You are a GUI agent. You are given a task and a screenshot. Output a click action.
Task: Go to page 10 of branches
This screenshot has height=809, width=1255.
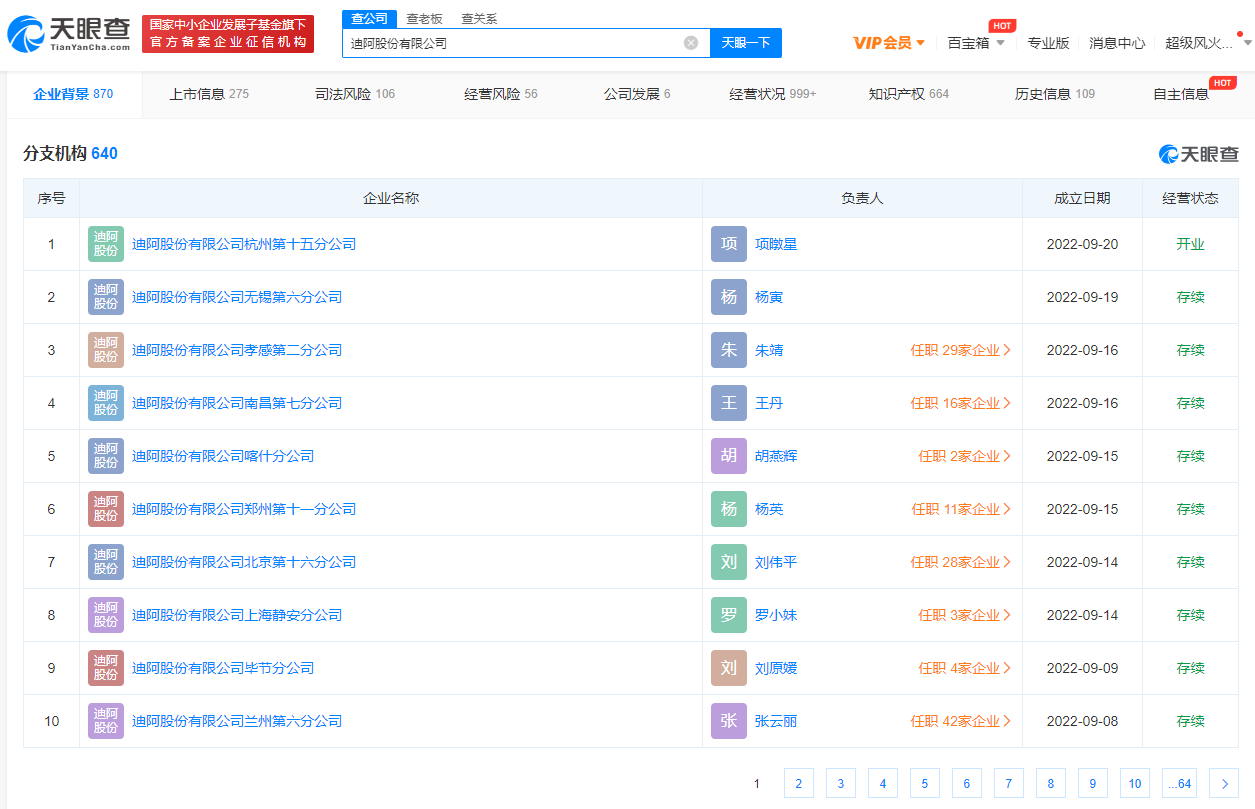tap(1134, 784)
